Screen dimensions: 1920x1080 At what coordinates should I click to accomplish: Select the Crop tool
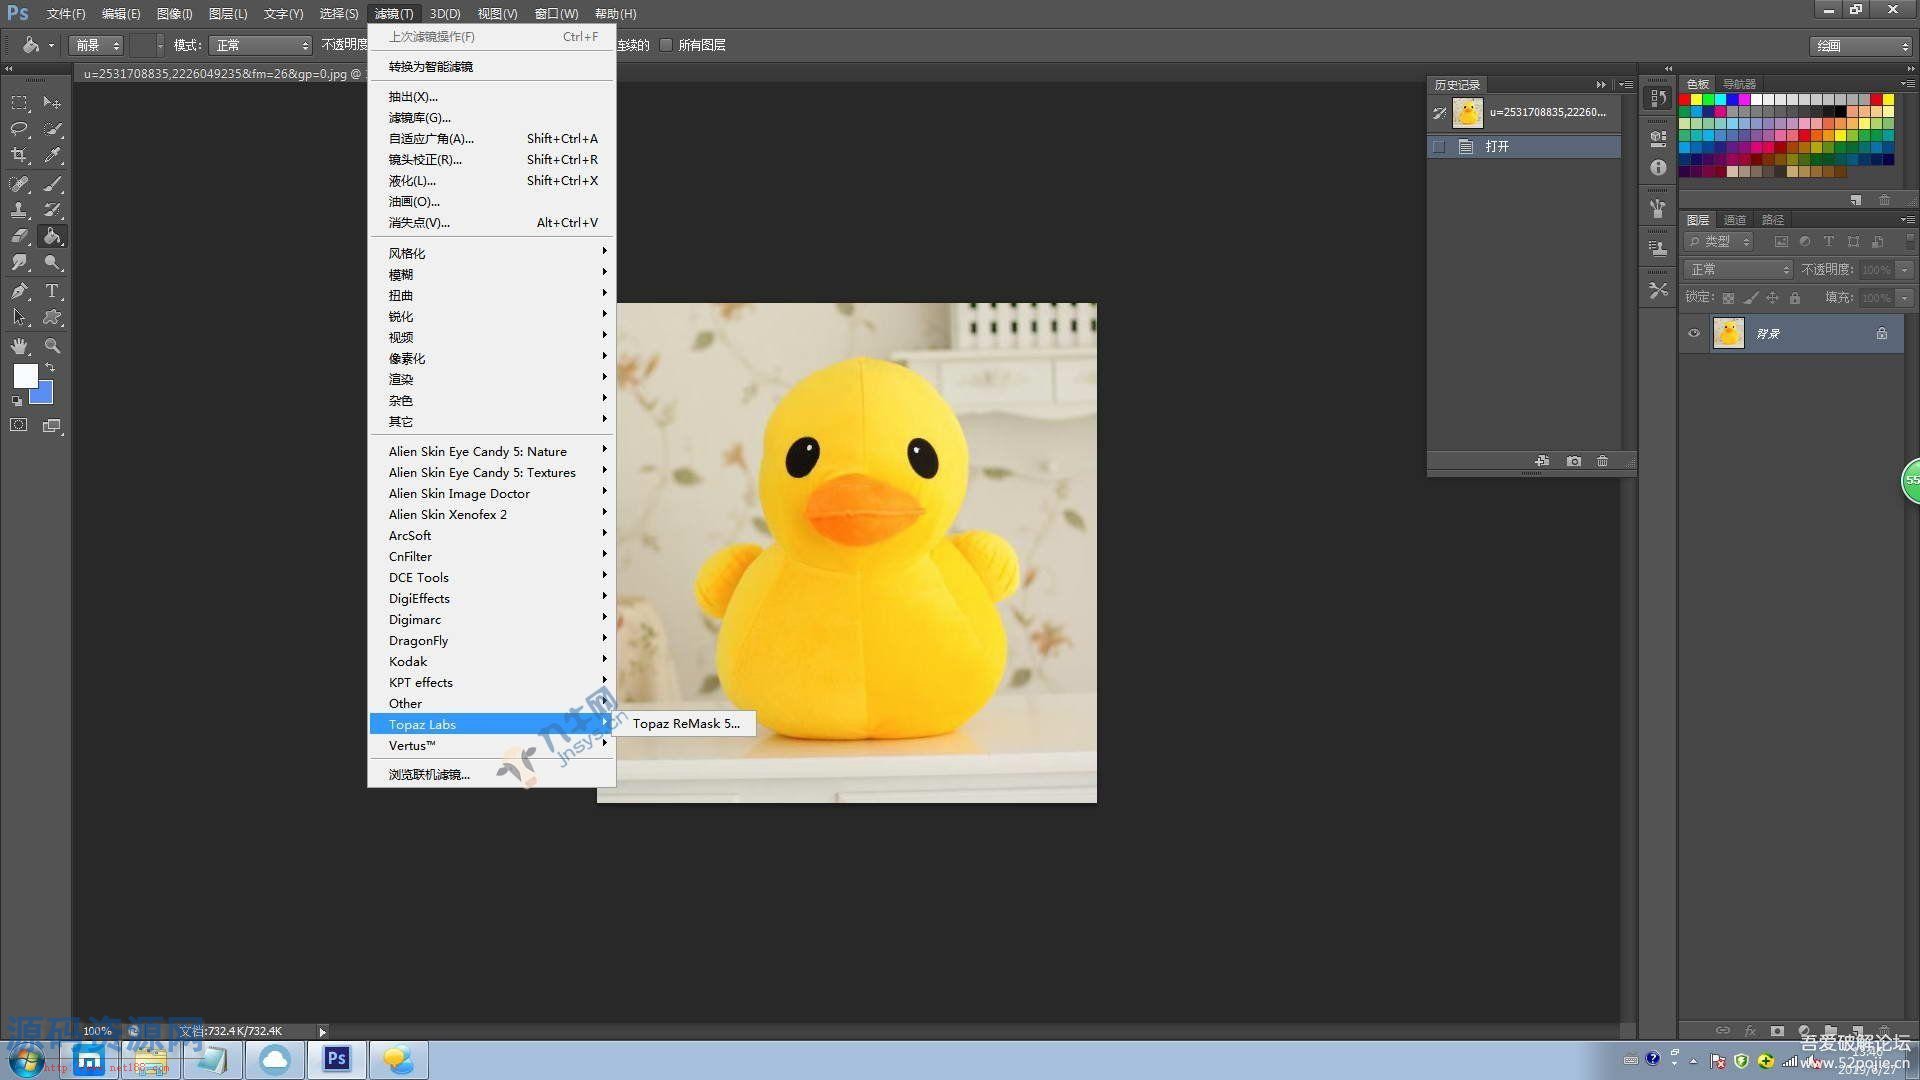(x=19, y=155)
